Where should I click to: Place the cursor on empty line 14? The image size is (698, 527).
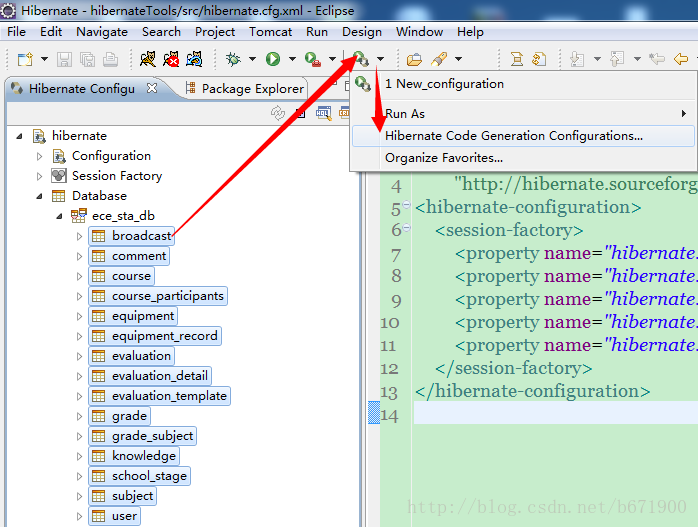pyautogui.click(x=556, y=414)
